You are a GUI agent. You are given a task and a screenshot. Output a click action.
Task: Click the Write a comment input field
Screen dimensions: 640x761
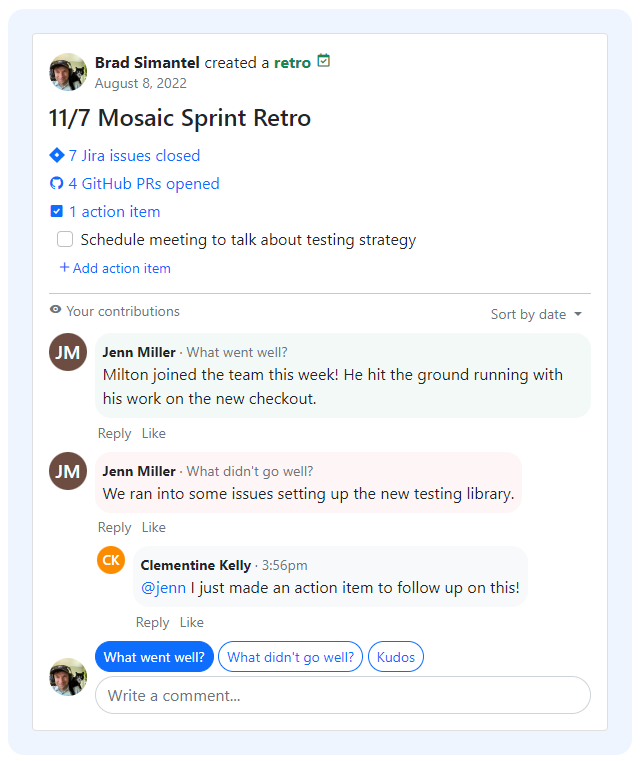click(x=342, y=695)
